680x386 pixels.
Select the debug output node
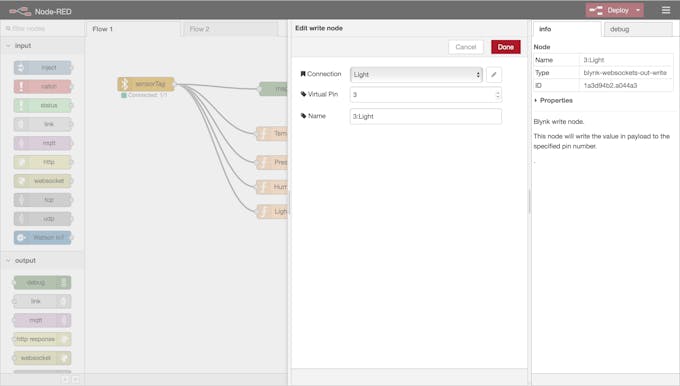tap(42, 283)
